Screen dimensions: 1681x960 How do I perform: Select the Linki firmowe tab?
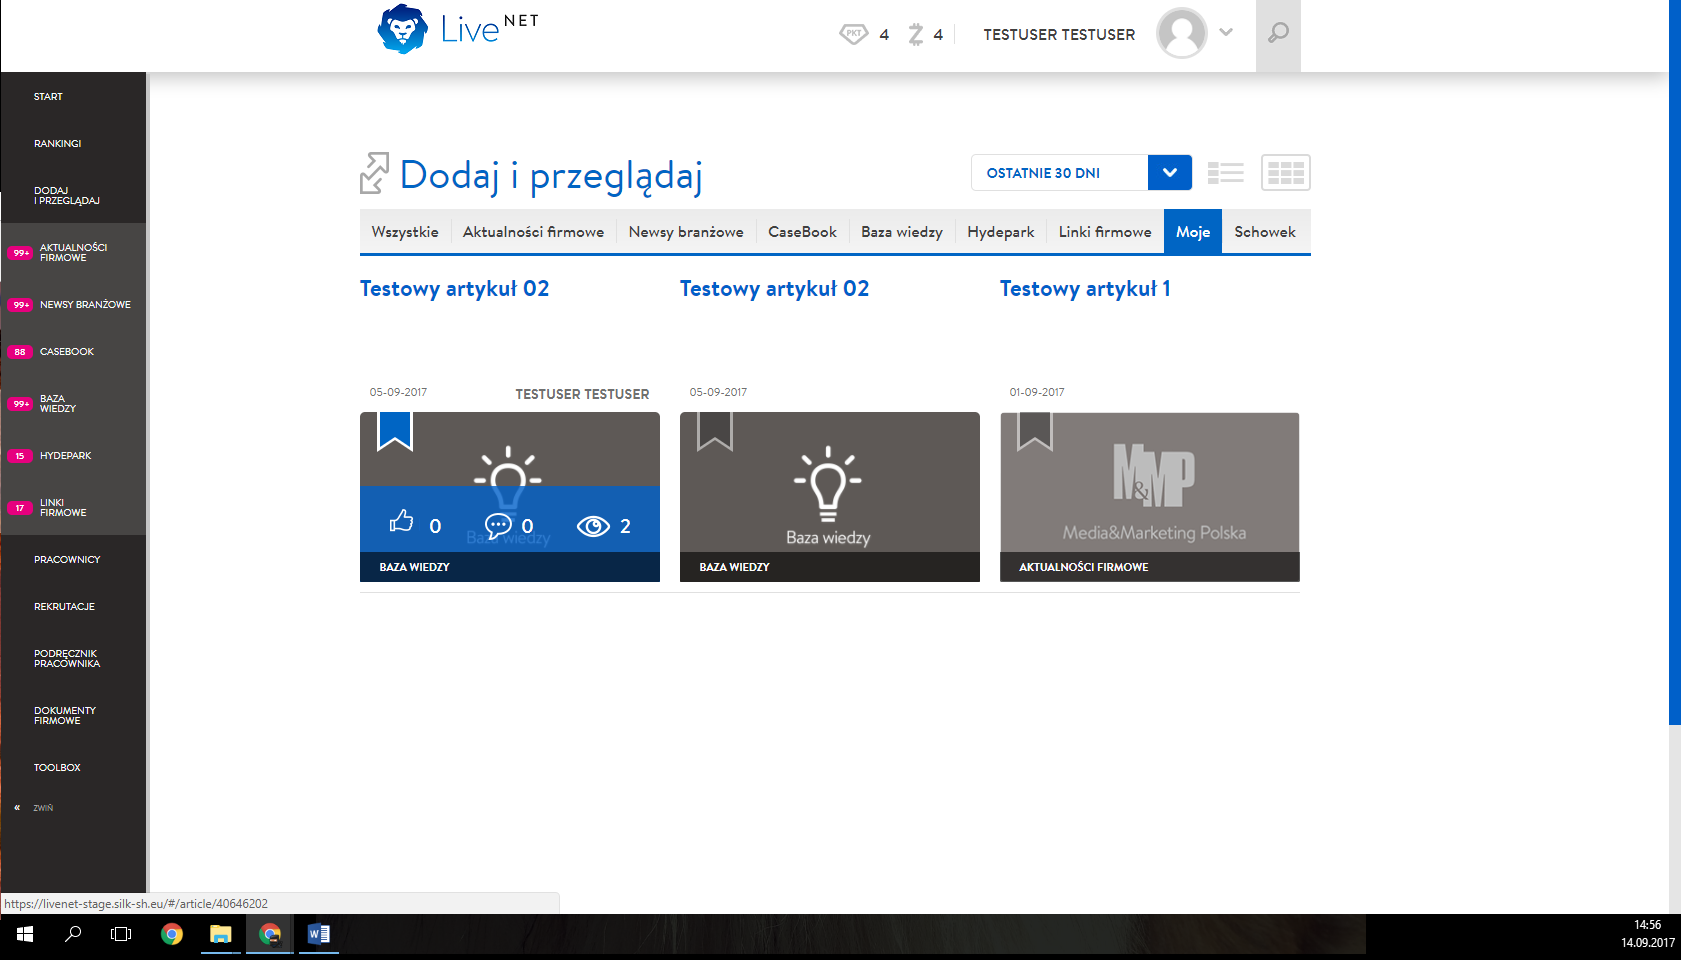[1105, 232]
